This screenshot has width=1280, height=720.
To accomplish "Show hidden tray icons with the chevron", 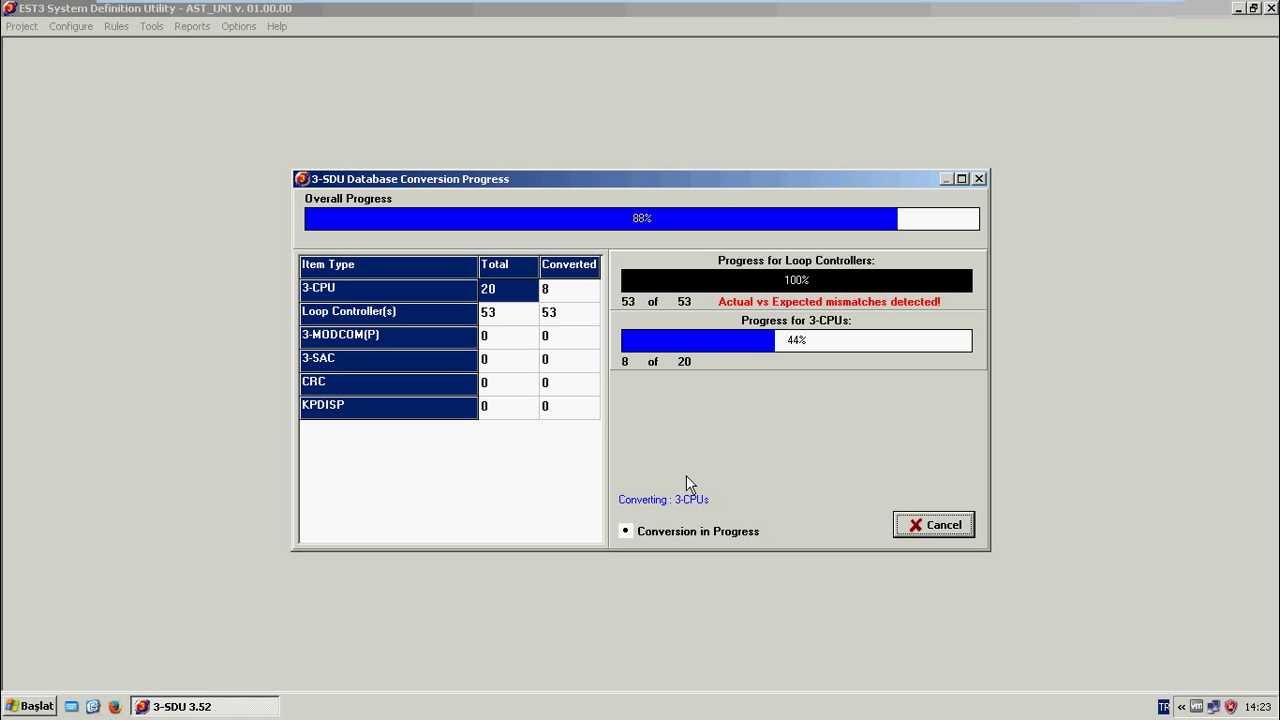I will 1181,707.
